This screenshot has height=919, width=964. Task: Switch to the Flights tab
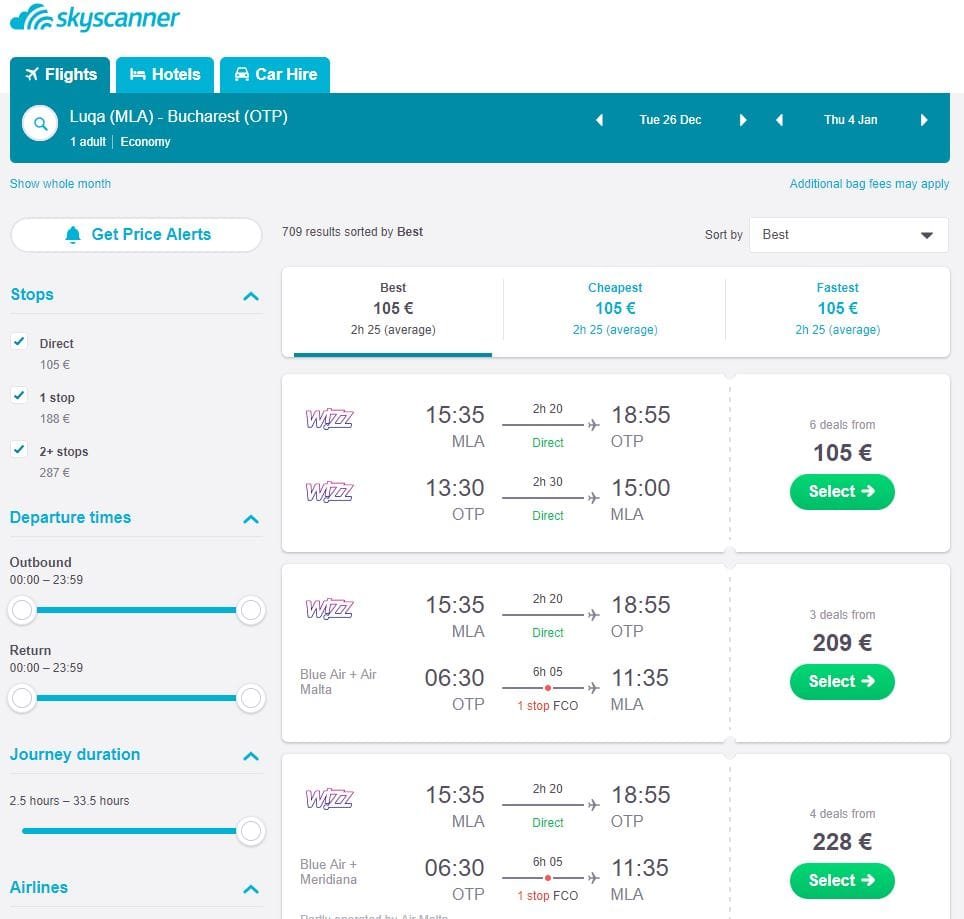[x=60, y=74]
